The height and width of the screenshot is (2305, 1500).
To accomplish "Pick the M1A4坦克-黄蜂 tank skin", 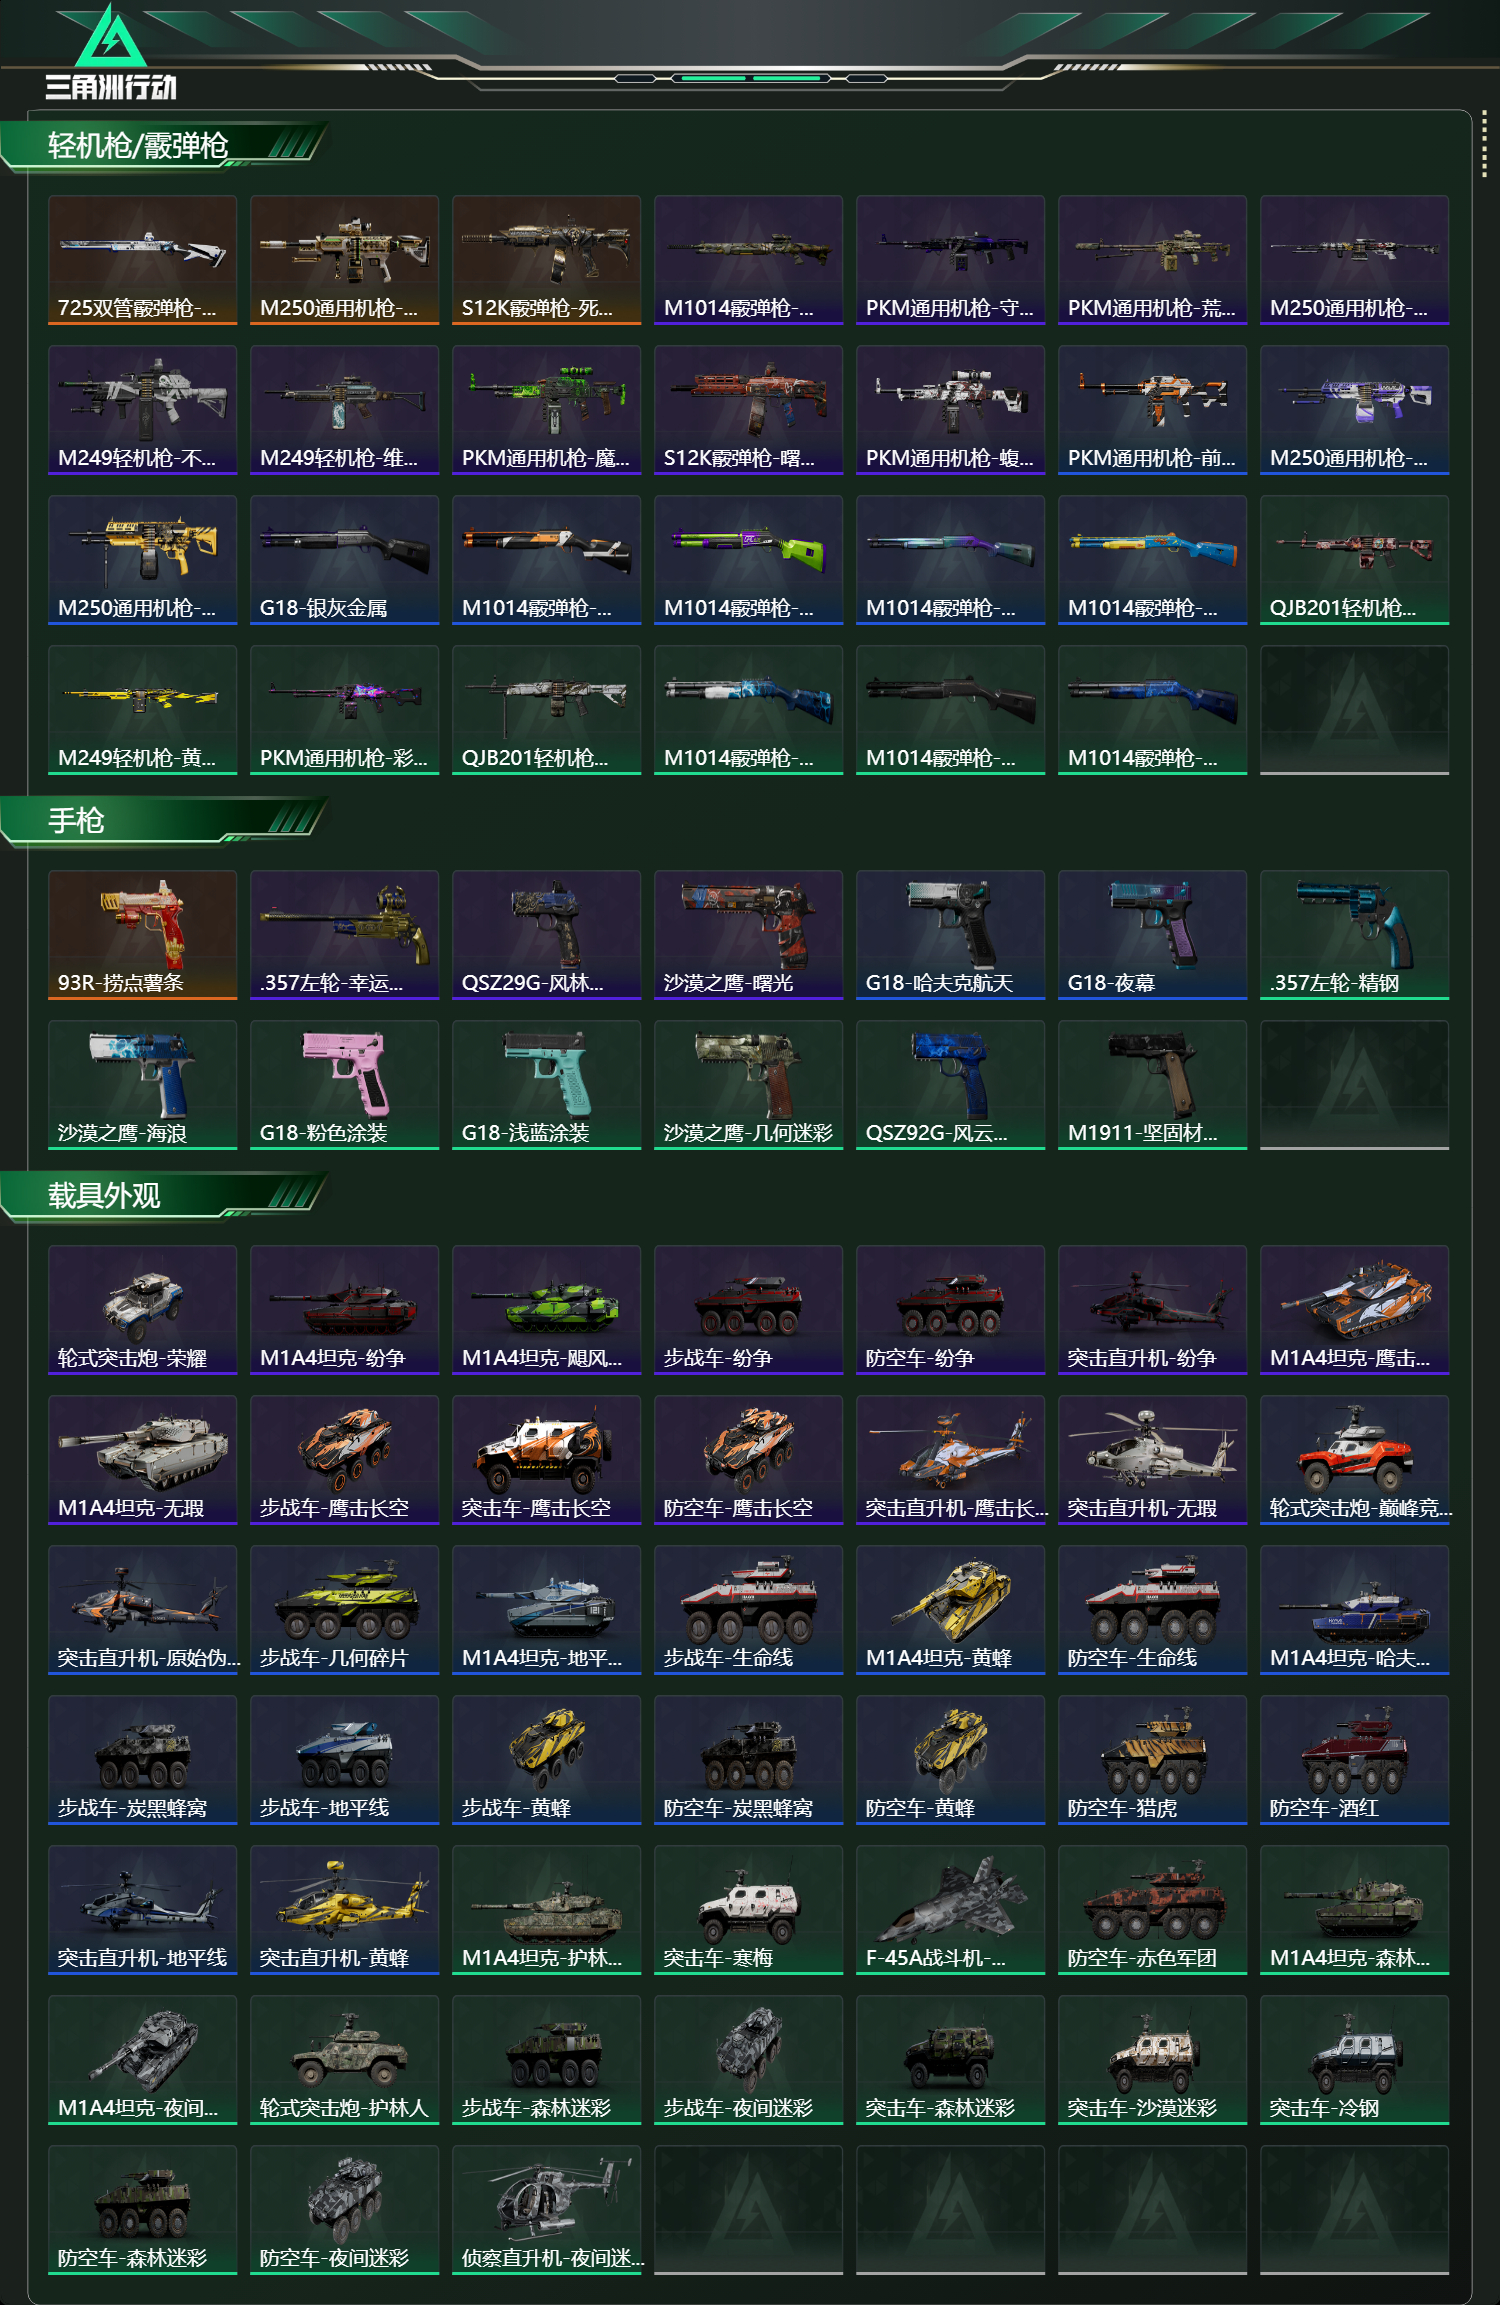I will (x=951, y=1609).
